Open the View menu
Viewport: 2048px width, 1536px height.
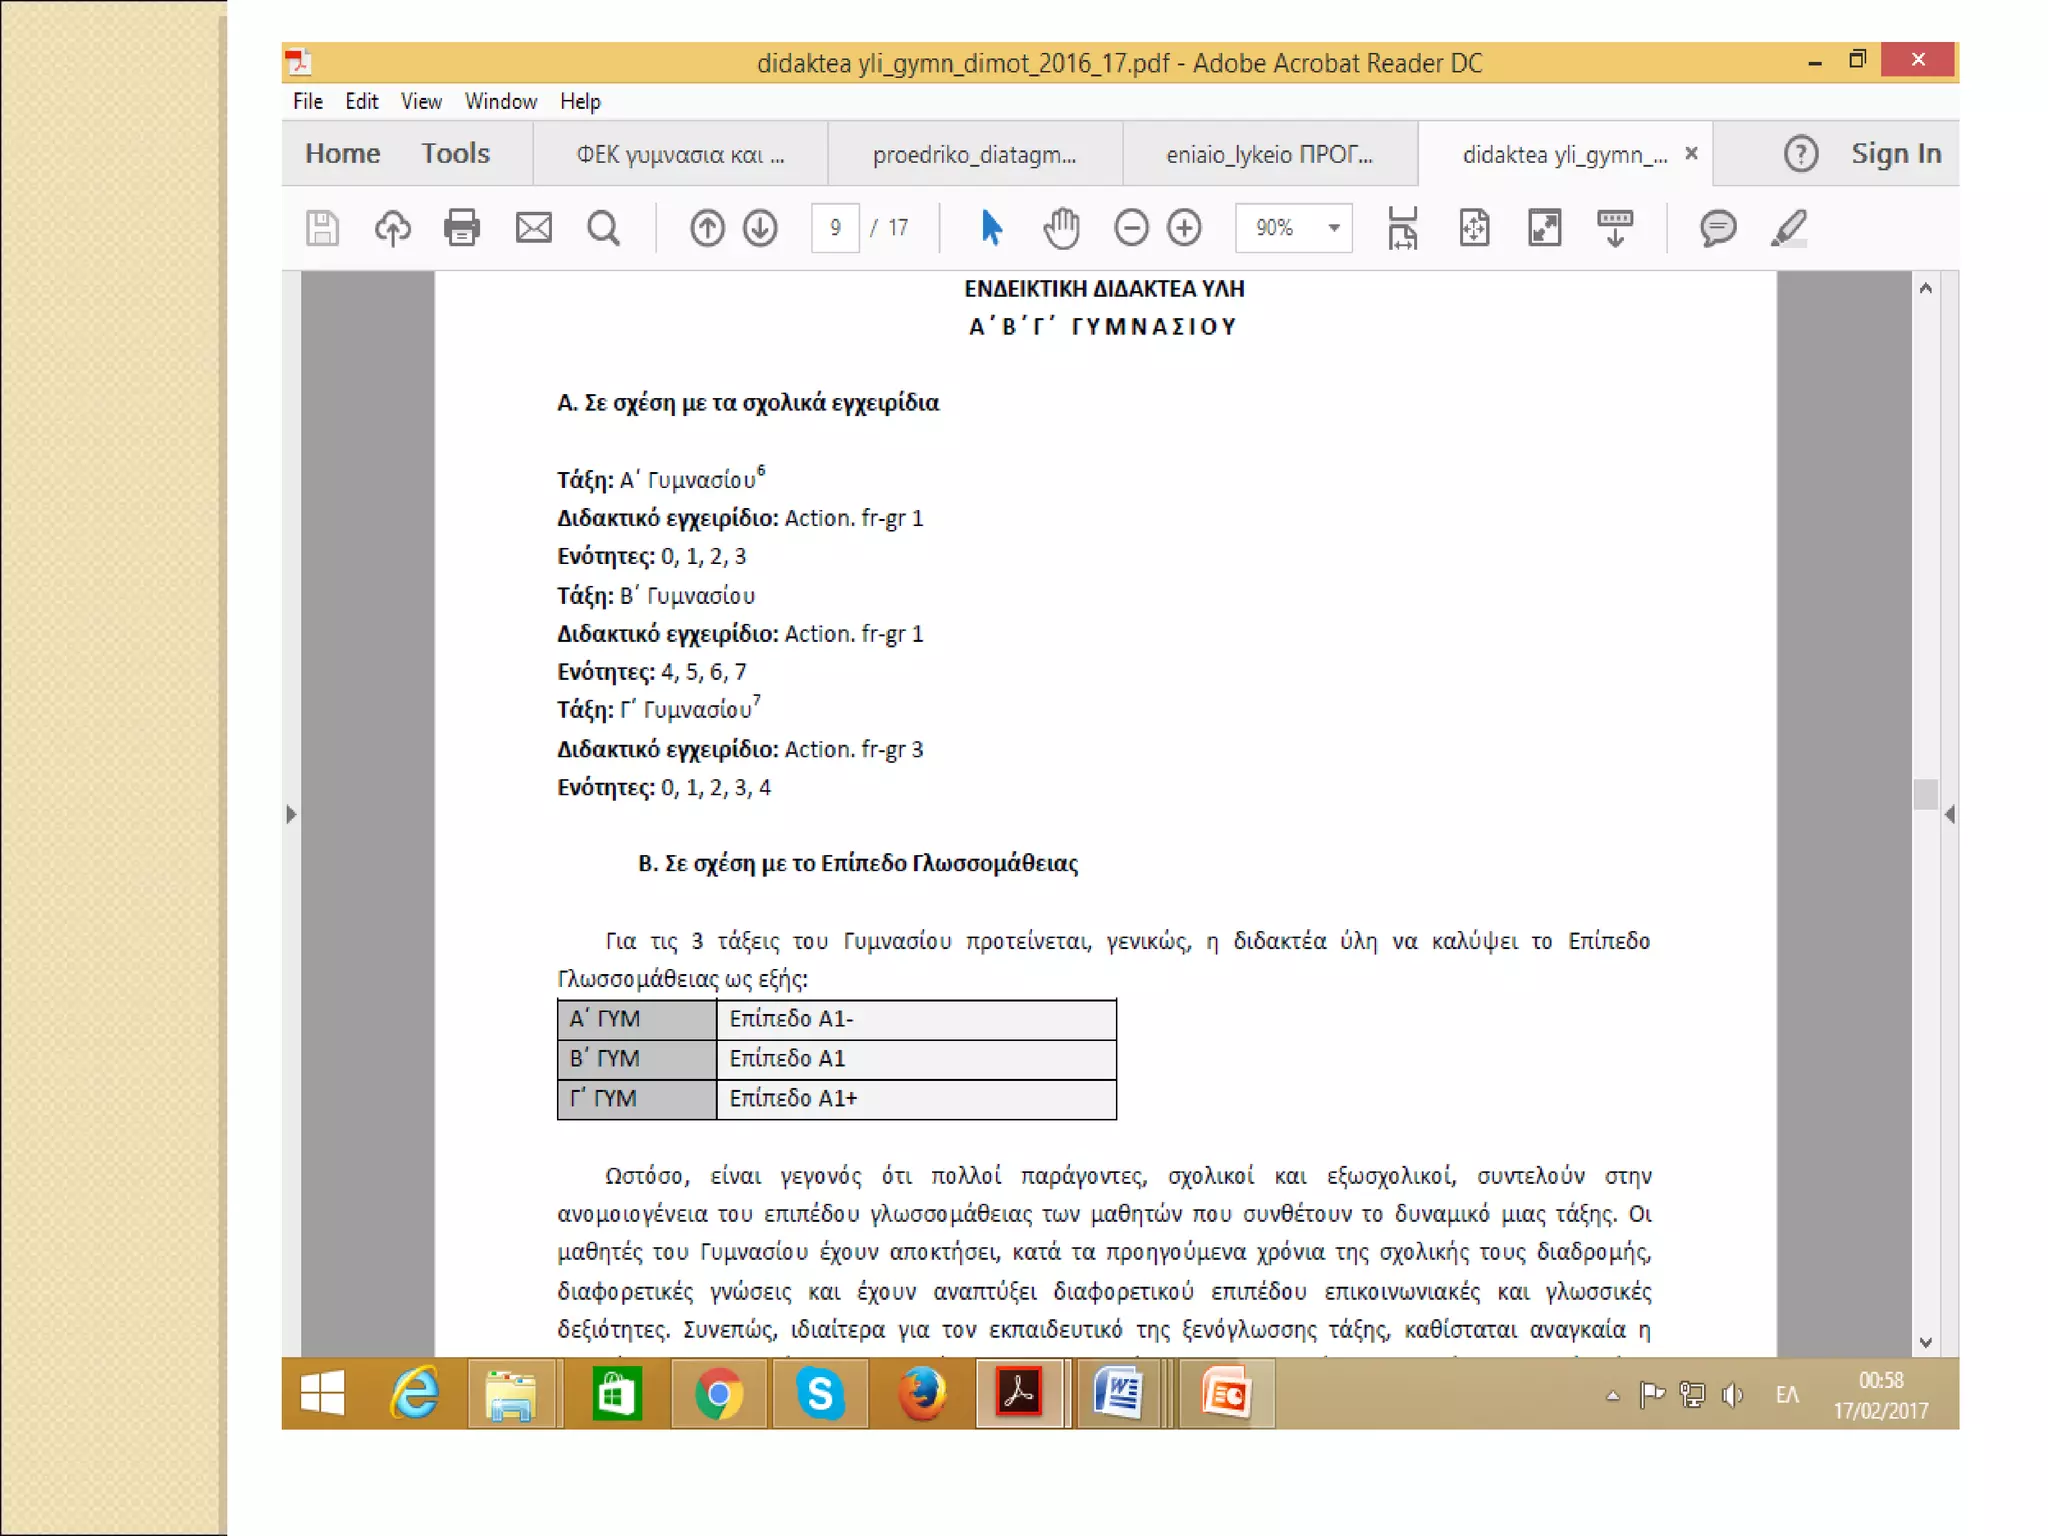(421, 101)
